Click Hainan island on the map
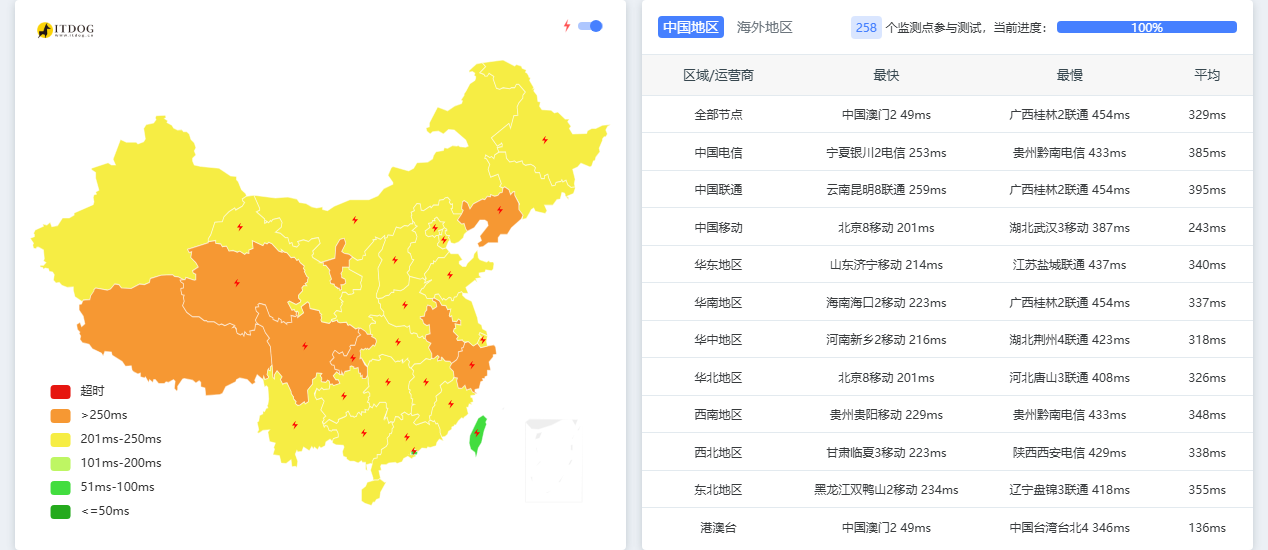The image size is (1268, 550). [373, 491]
